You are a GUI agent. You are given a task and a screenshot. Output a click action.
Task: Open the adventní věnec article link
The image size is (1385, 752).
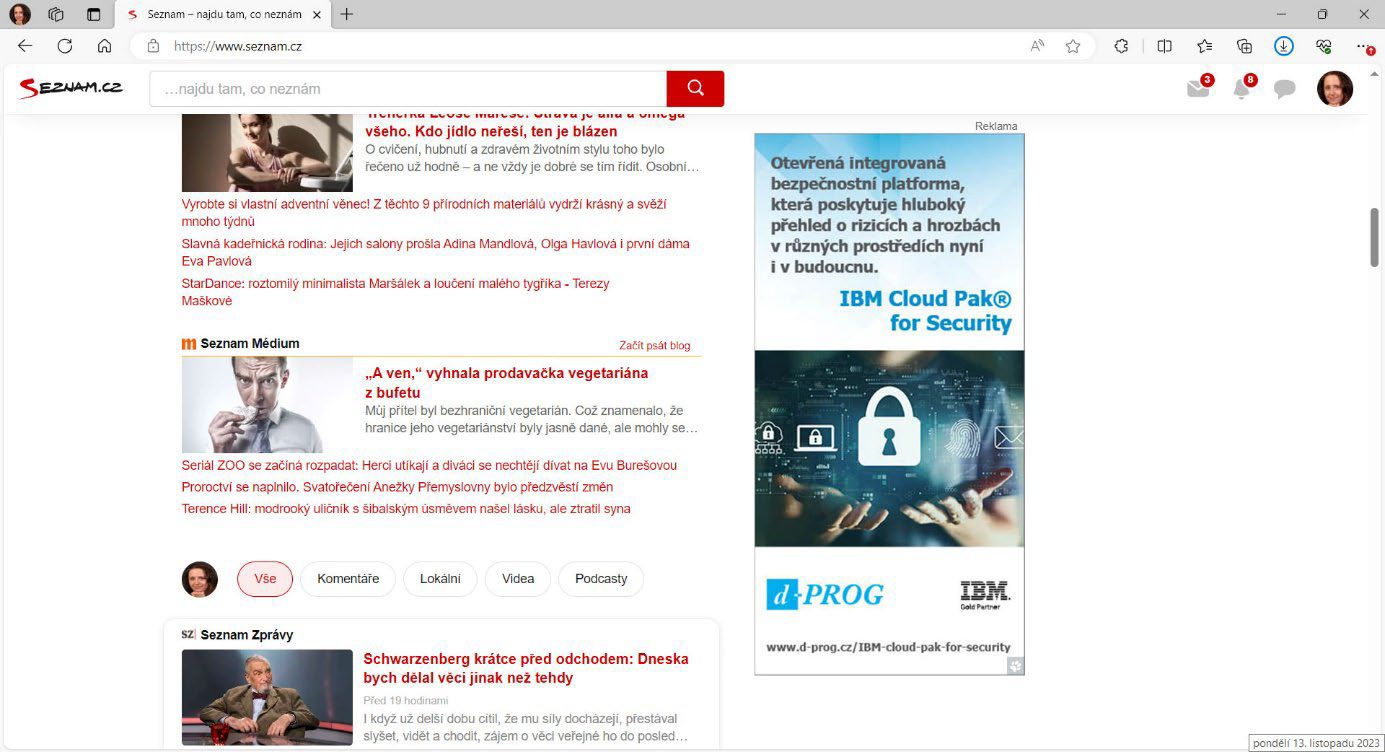coord(424,212)
